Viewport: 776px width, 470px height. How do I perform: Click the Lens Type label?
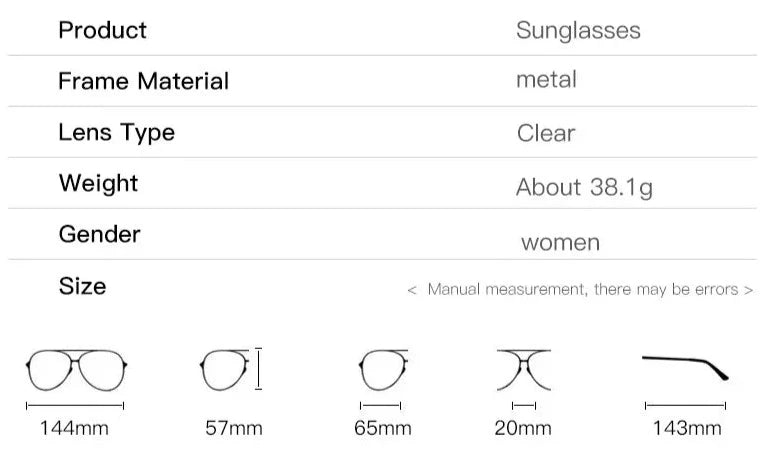pos(116,132)
